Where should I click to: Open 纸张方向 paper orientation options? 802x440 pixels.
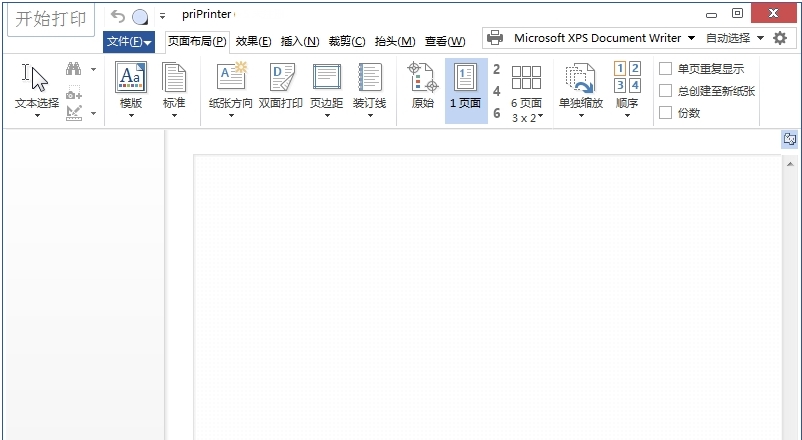click(x=231, y=90)
